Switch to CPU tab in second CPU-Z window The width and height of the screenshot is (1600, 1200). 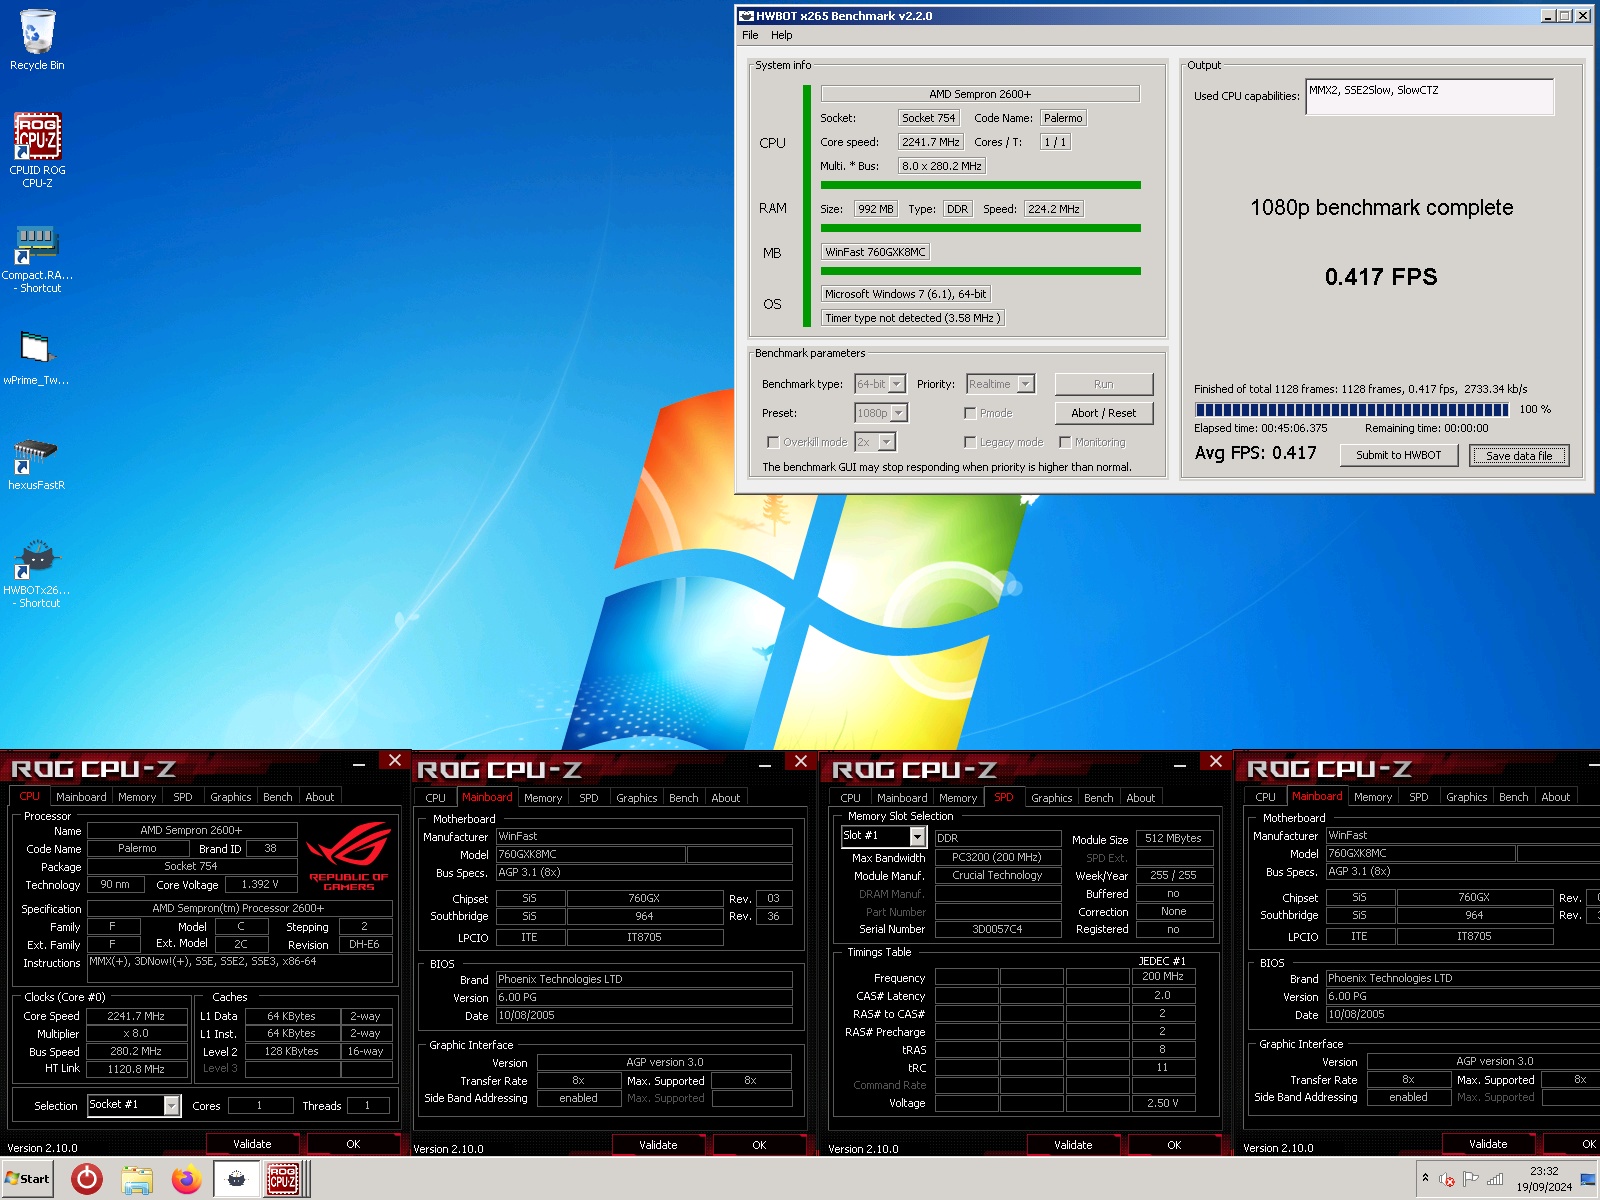(x=436, y=798)
